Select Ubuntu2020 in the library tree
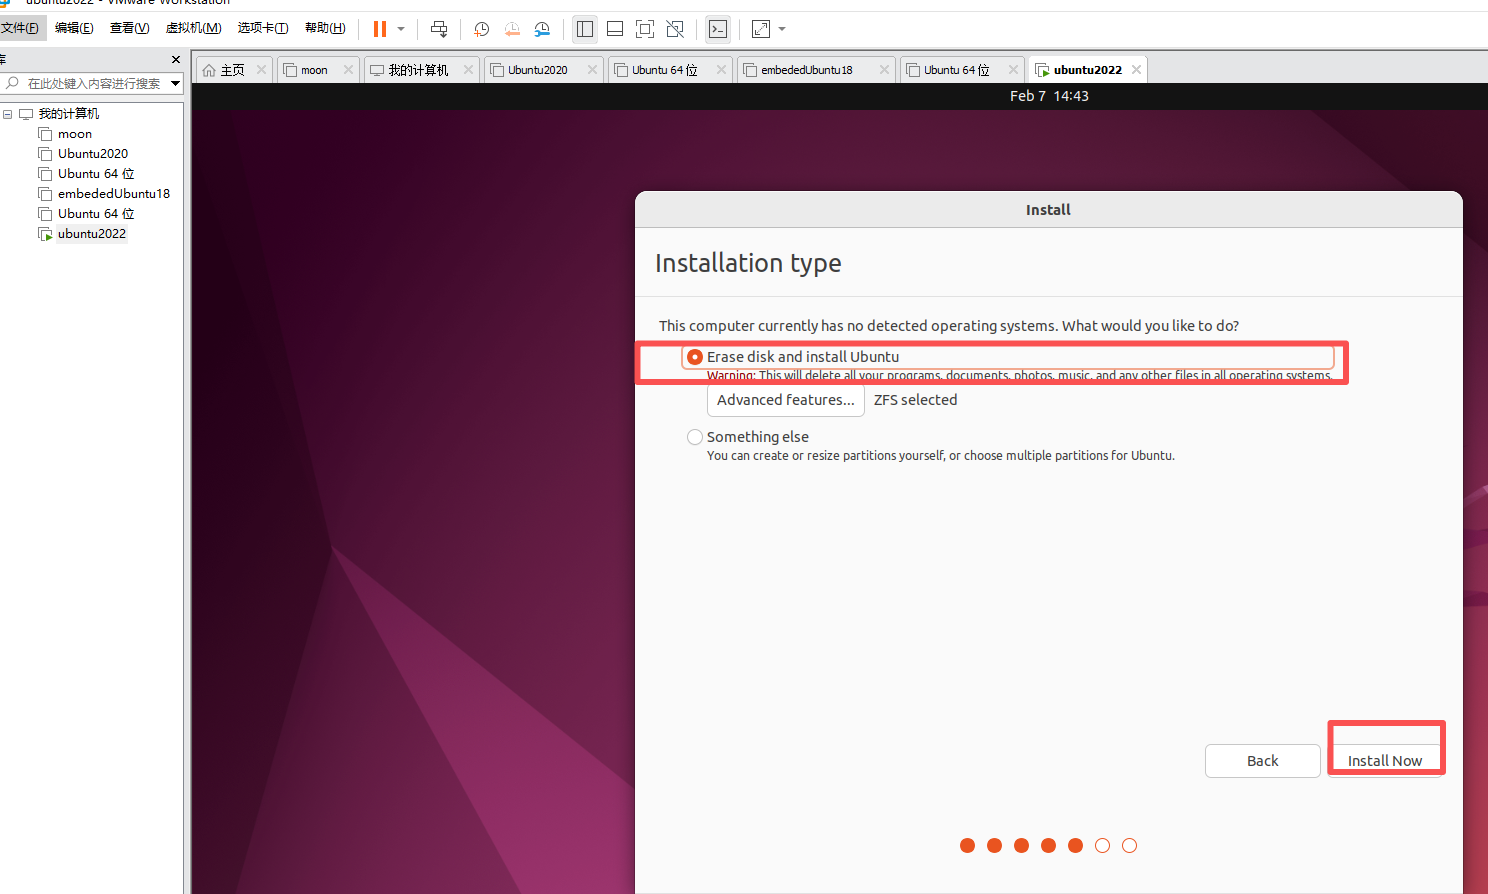The image size is (1488, 894). [93, 154]
